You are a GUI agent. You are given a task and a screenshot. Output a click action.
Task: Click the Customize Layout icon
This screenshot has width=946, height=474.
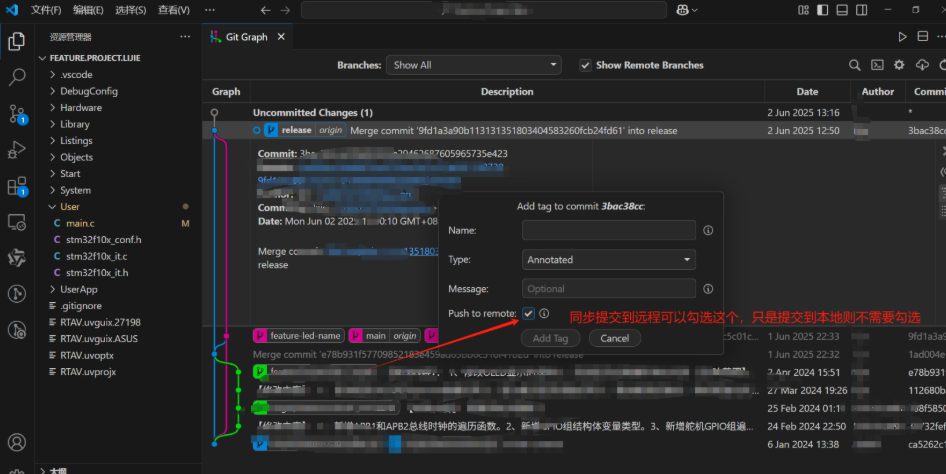tap(803, 10)
